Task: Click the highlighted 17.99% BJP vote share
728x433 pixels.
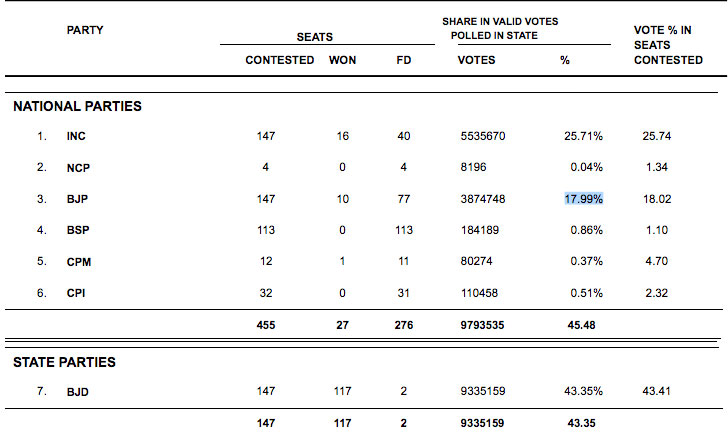Action: click(583, 199)
